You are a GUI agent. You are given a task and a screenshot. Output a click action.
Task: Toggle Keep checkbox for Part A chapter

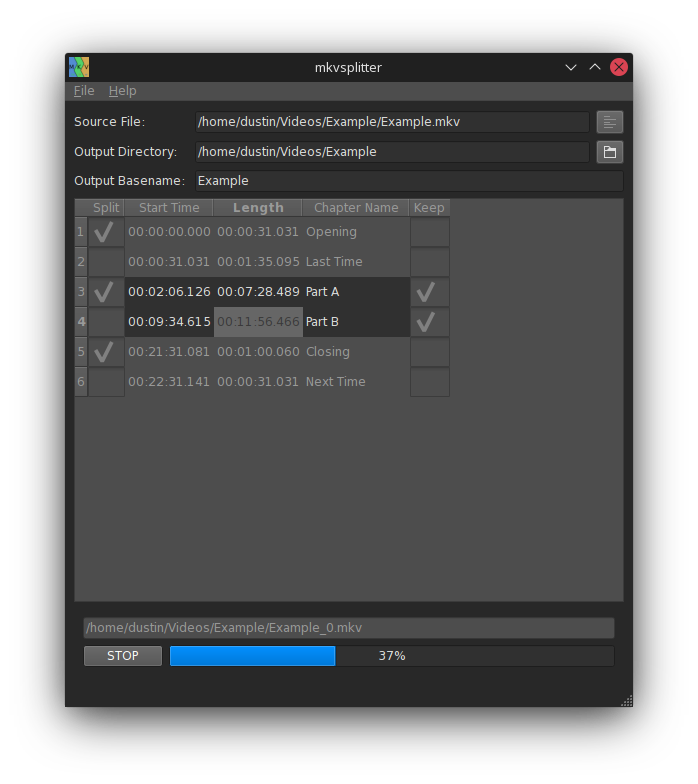(430, 292)
